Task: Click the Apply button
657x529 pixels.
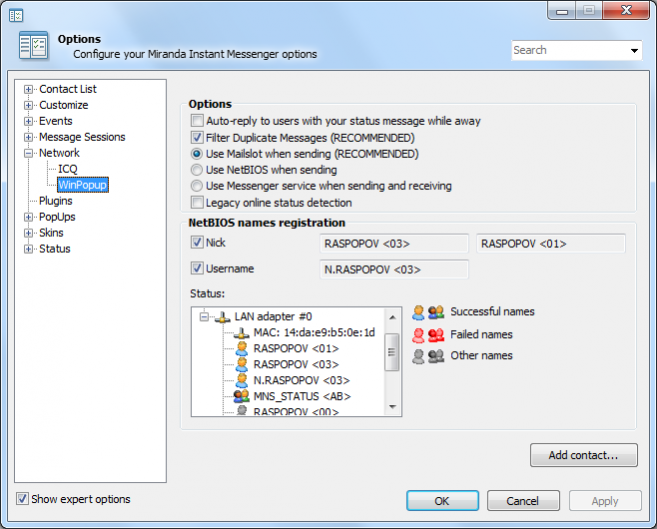Action: [x=605, y=501]
